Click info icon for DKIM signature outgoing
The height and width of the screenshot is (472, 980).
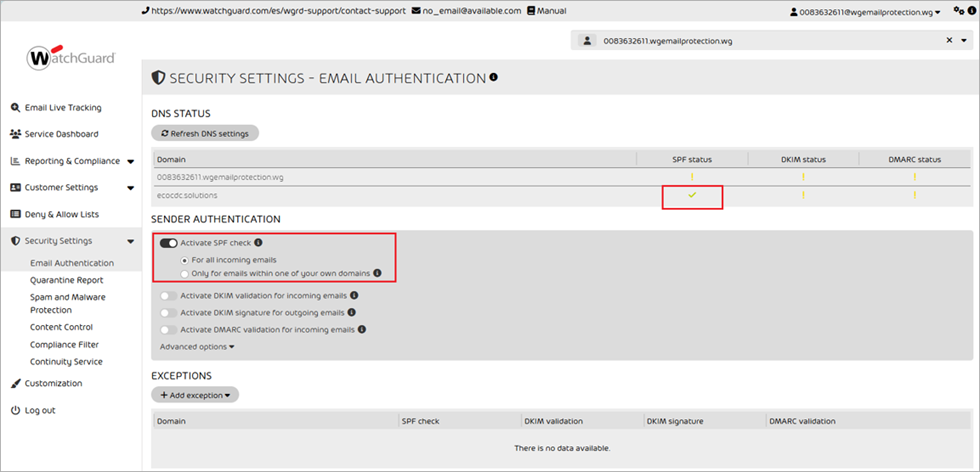[351, 312]
